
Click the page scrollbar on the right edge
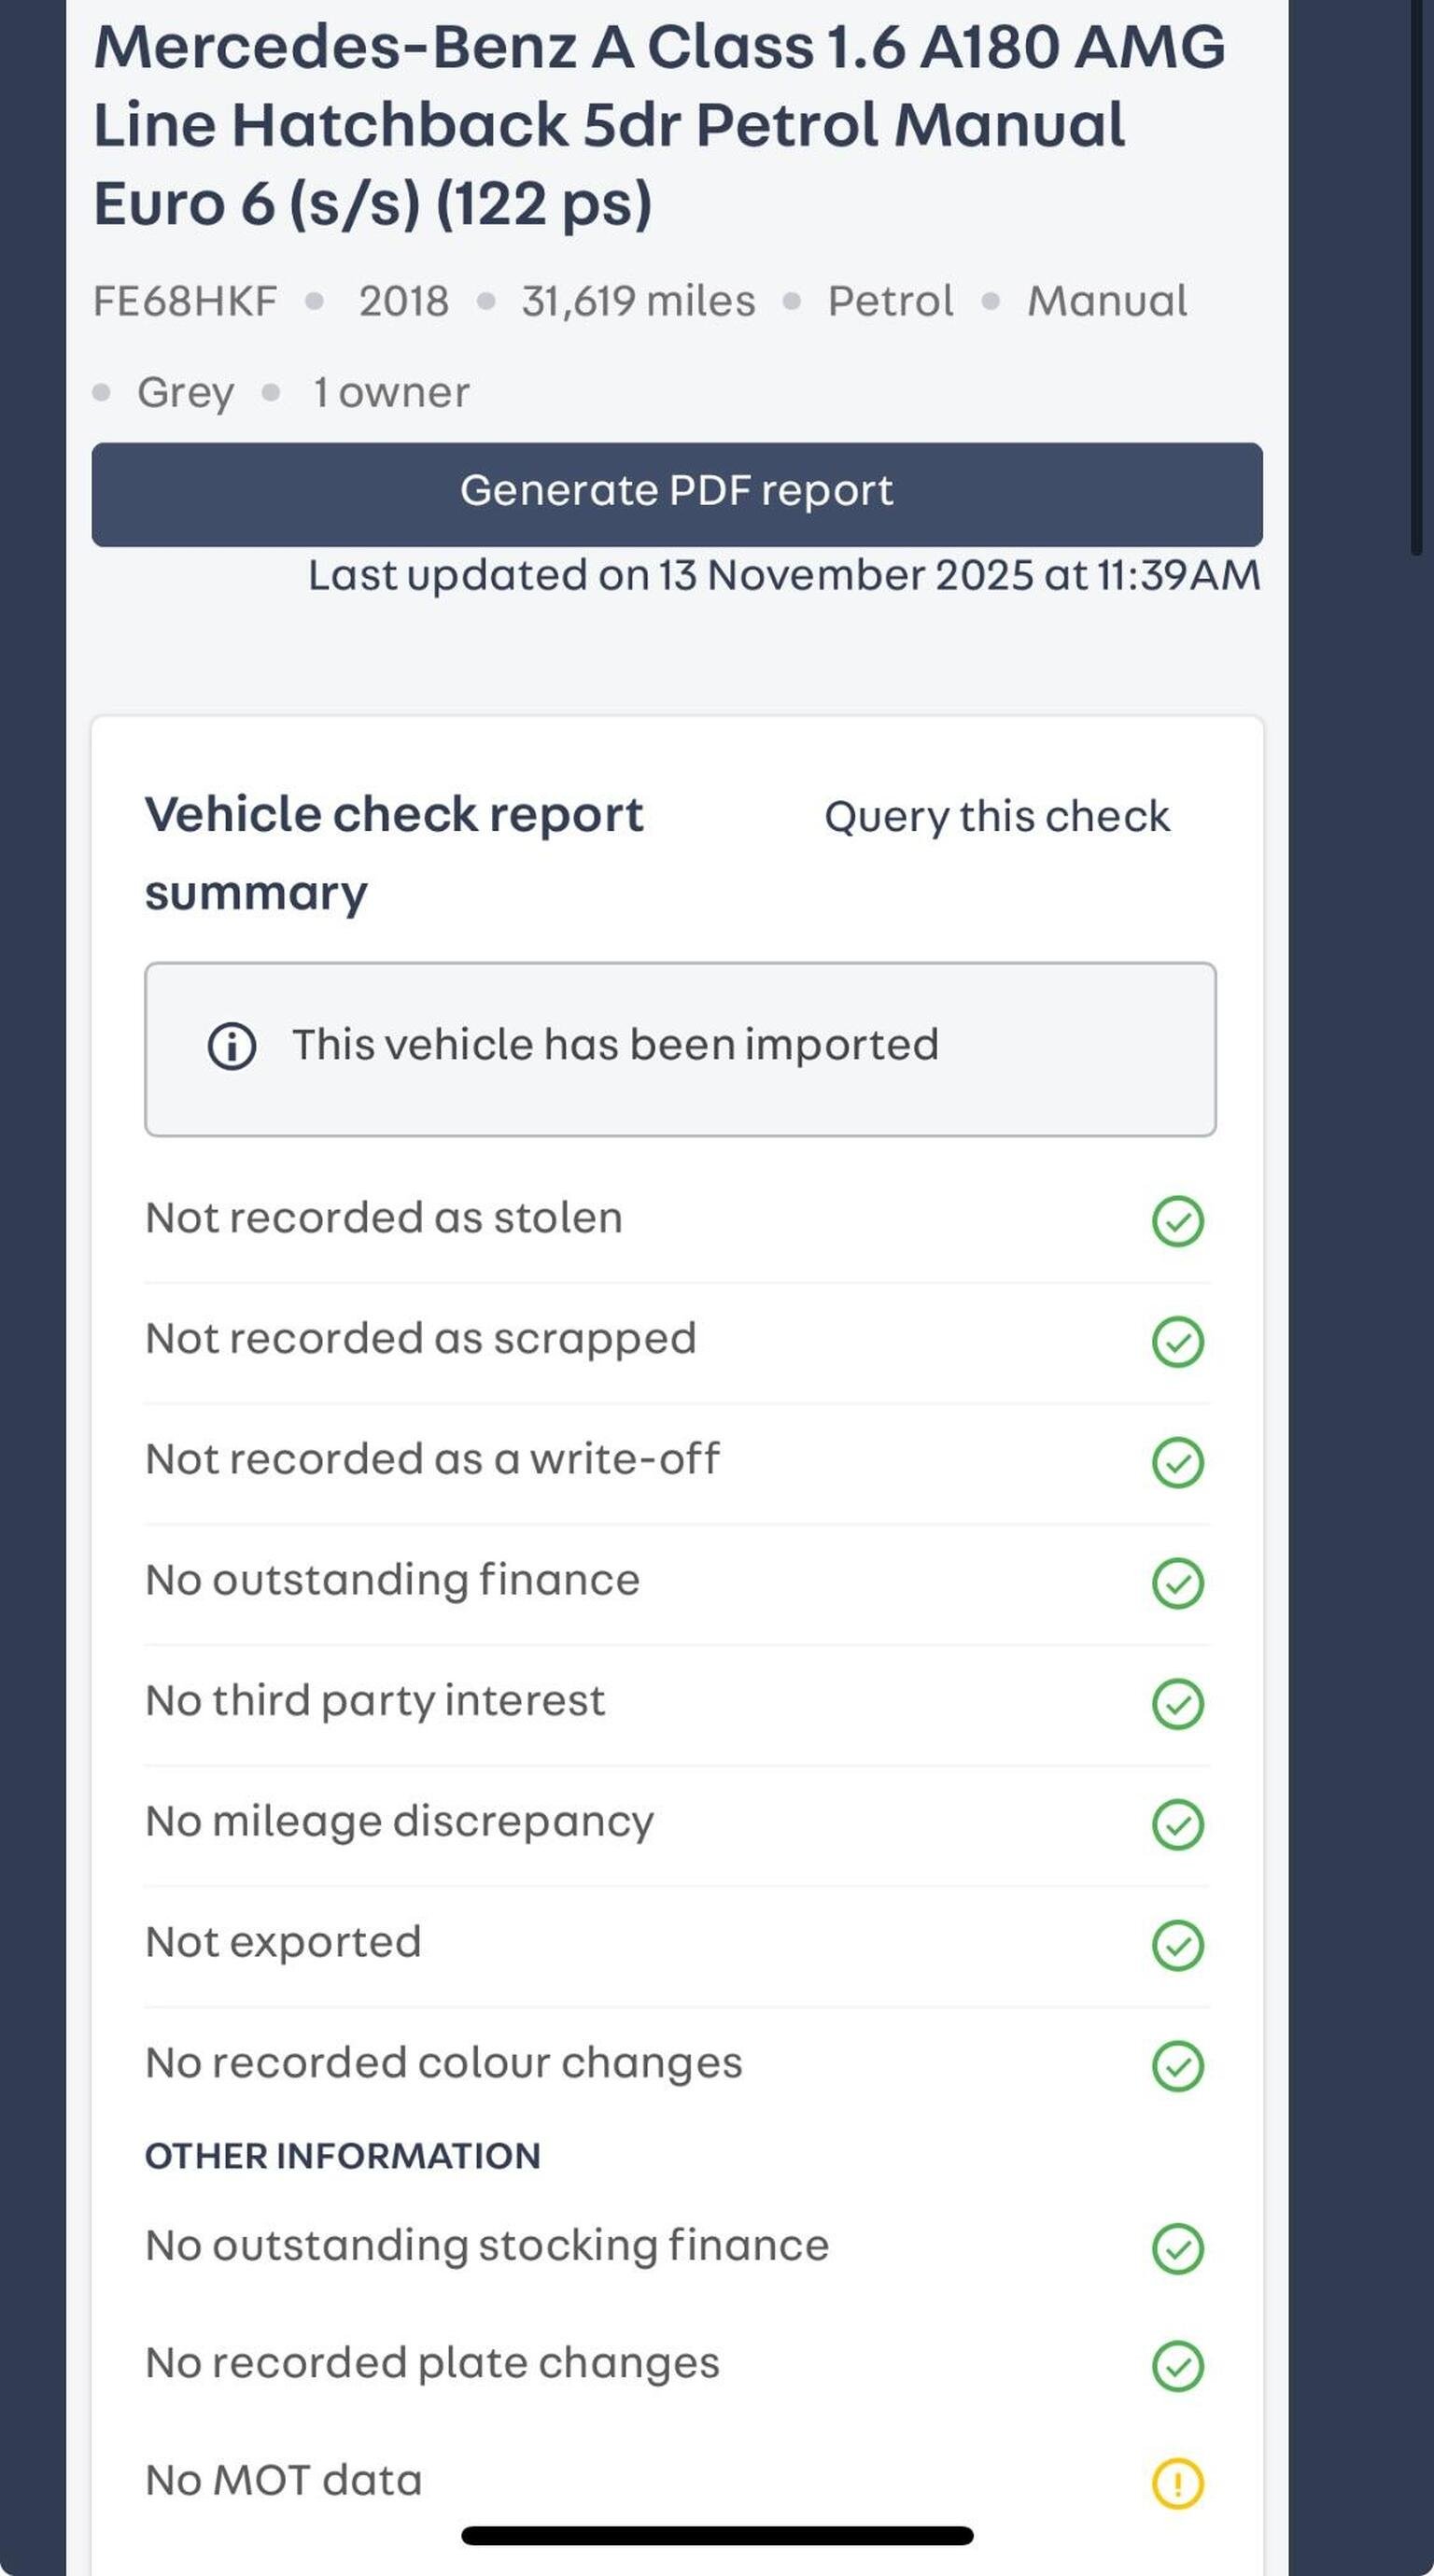pyautogui.click(x=1416, y=280)
